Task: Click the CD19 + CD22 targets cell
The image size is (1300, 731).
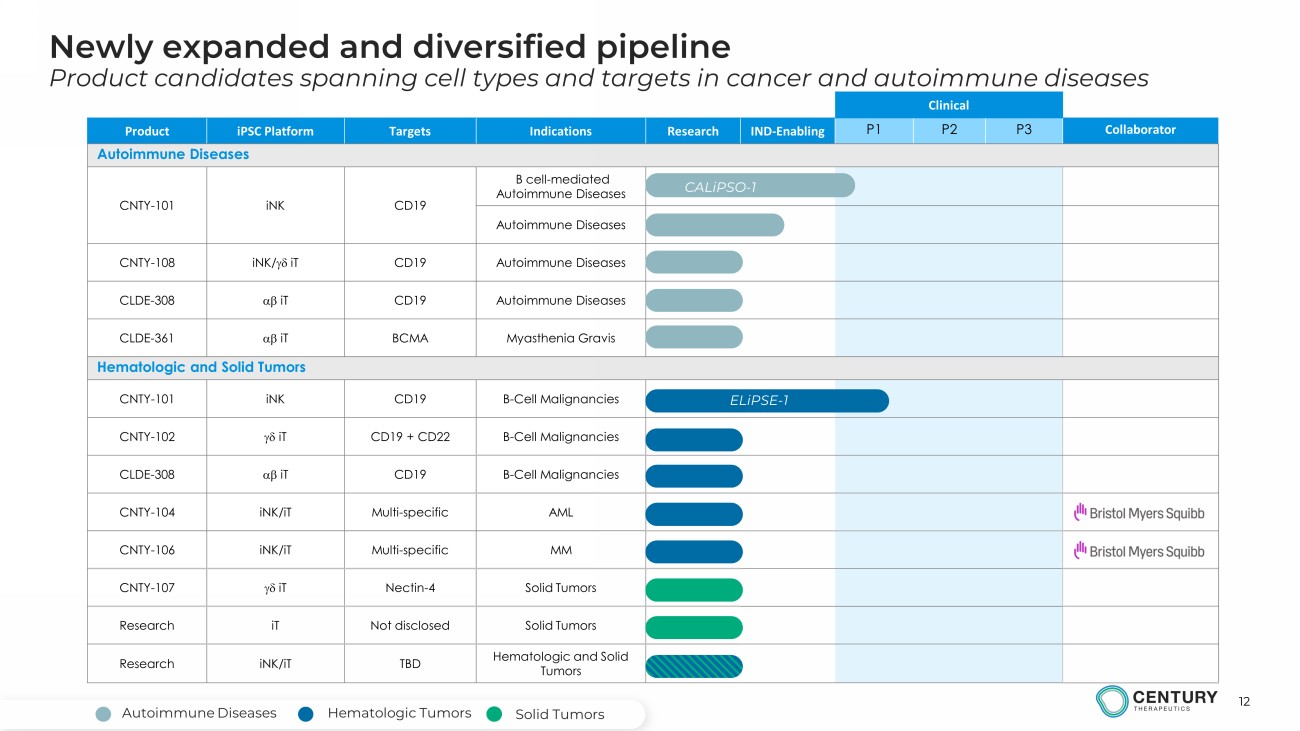Action: coord(410,437)
